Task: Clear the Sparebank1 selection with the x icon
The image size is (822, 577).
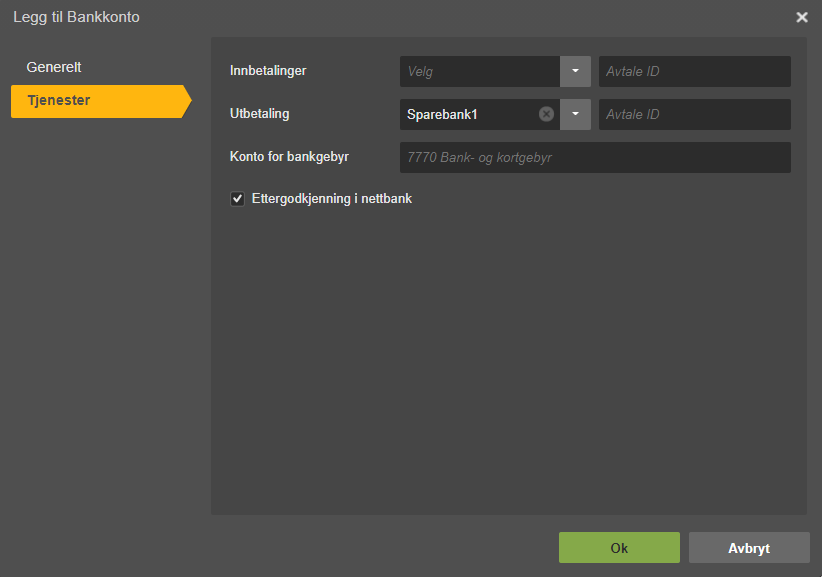Action: click(x=546, y=114)
